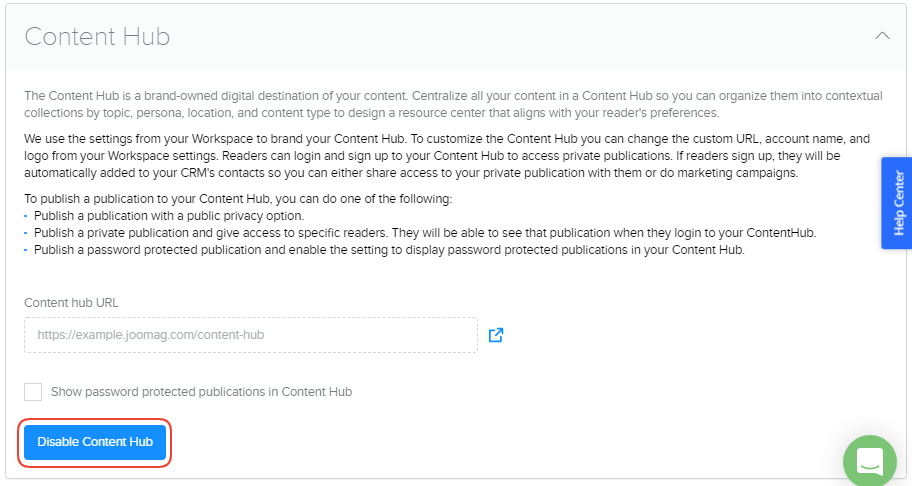
Task: Open the Help Center side tab
Action: click(897, 203)
